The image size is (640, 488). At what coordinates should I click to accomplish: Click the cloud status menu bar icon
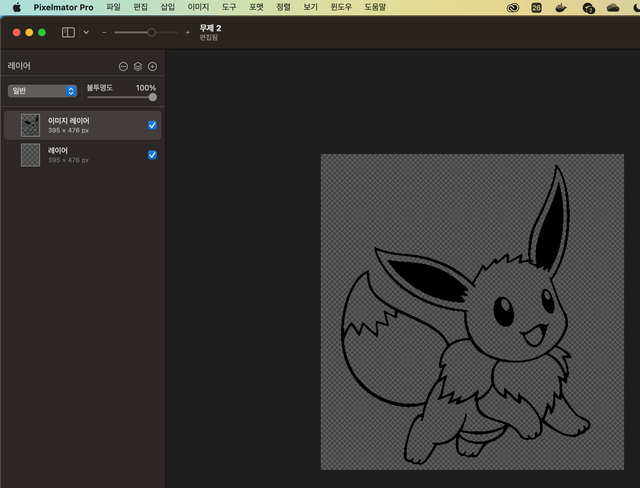613,8
